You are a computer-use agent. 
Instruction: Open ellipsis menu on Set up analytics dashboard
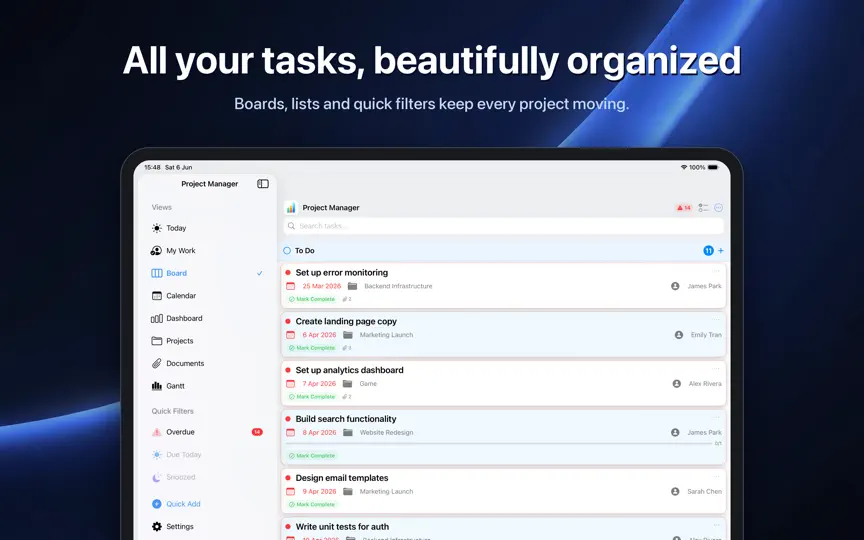coord(716,368)
